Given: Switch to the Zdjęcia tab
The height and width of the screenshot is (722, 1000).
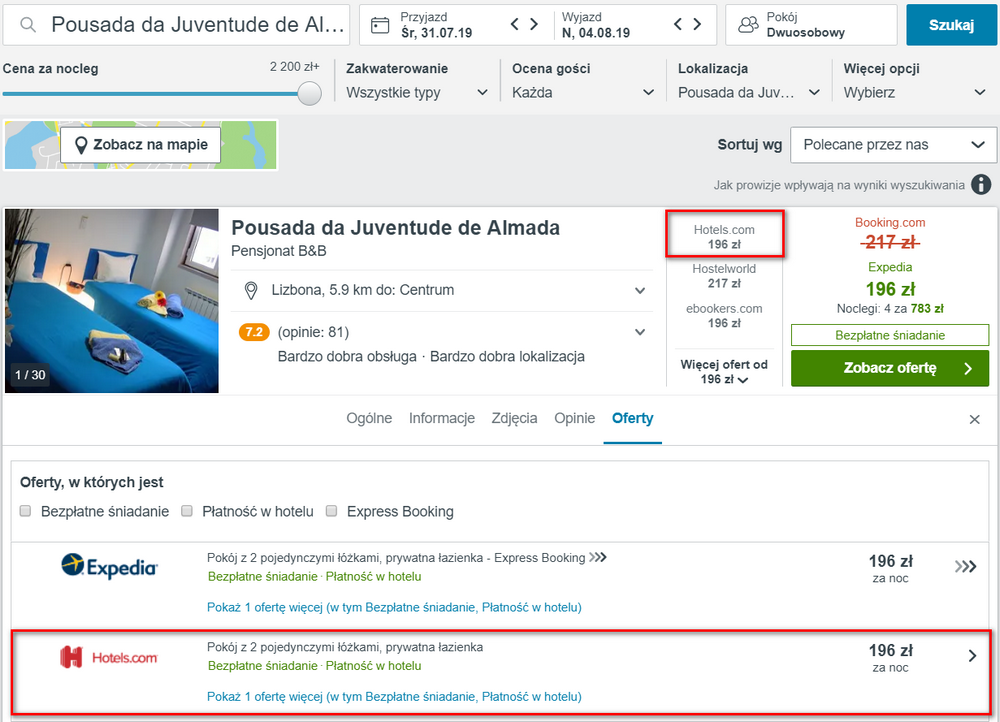Looking at the screenshot, I should pos(514,418).
